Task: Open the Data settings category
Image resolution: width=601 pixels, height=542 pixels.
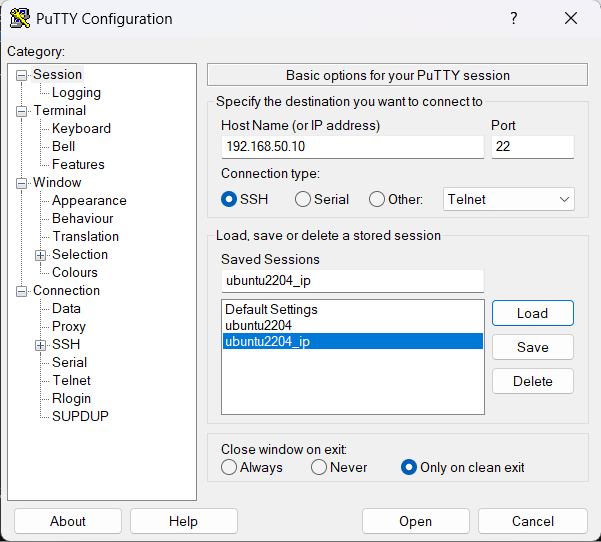Action: tap(66, 309)
